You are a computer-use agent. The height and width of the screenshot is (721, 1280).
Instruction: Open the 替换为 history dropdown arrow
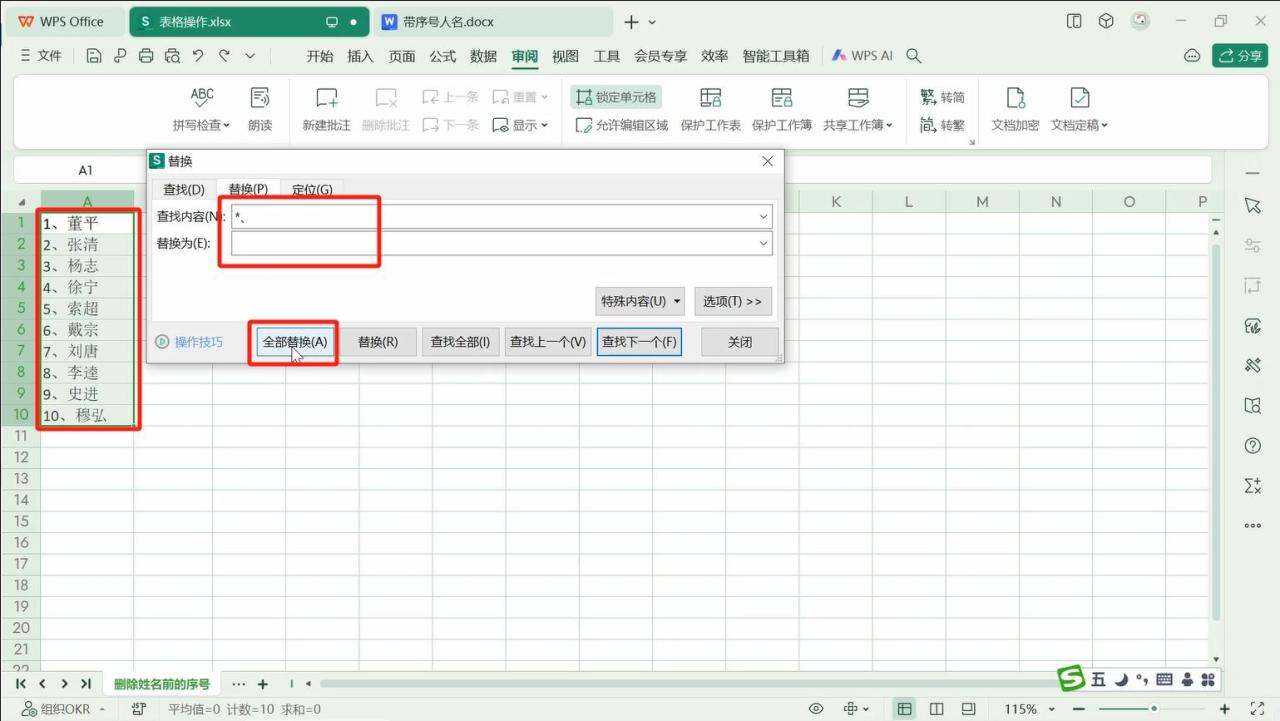click(x=764, y=243)
